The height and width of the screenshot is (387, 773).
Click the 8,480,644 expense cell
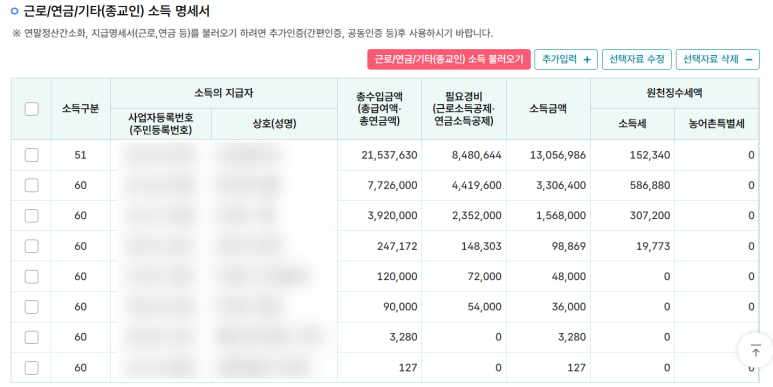pos(464,155)
